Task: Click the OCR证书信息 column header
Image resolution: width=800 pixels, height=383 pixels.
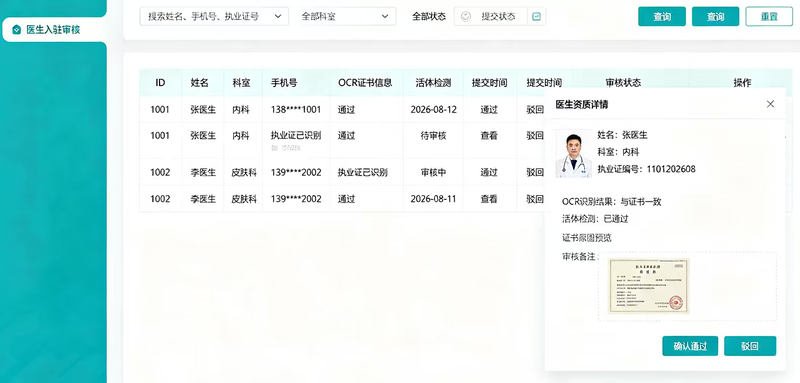Action: (365, 83)
